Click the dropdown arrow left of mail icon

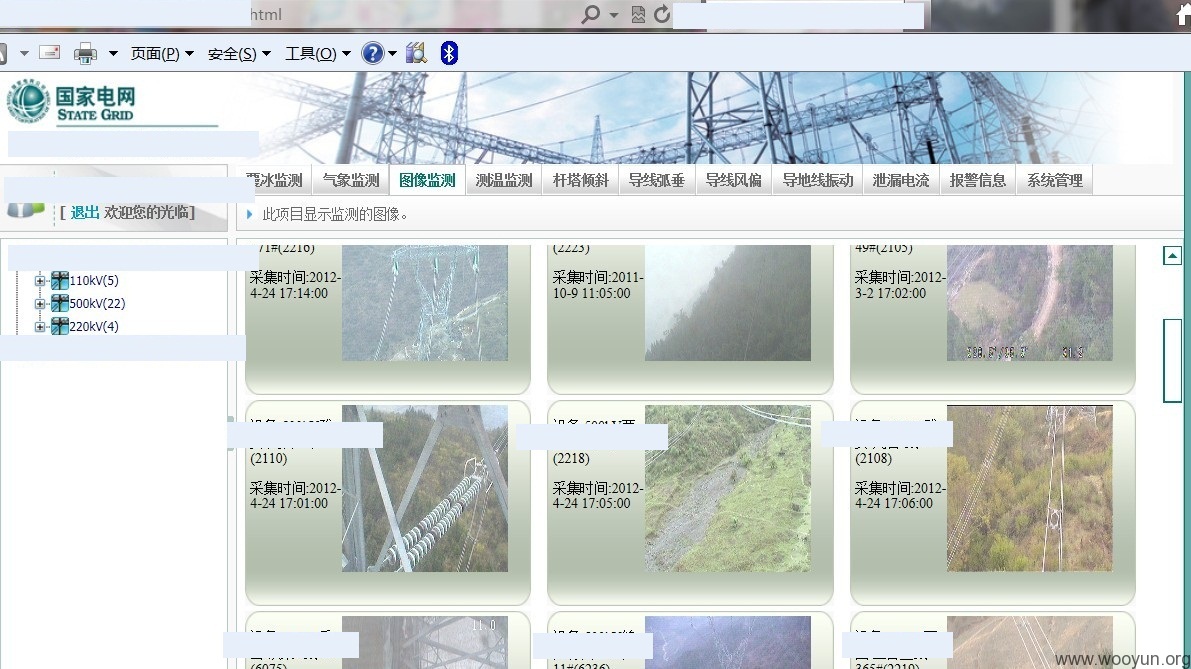point(24,53)
